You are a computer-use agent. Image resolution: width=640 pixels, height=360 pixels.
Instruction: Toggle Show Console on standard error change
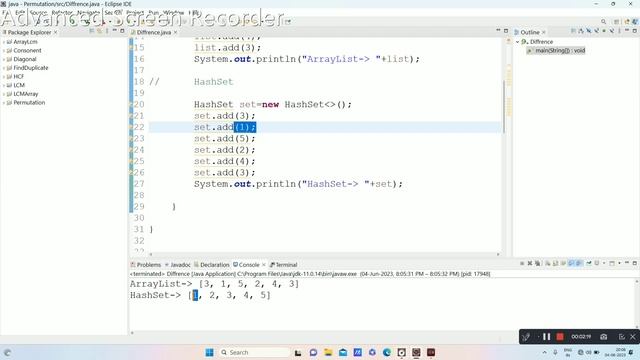(578, 263)
